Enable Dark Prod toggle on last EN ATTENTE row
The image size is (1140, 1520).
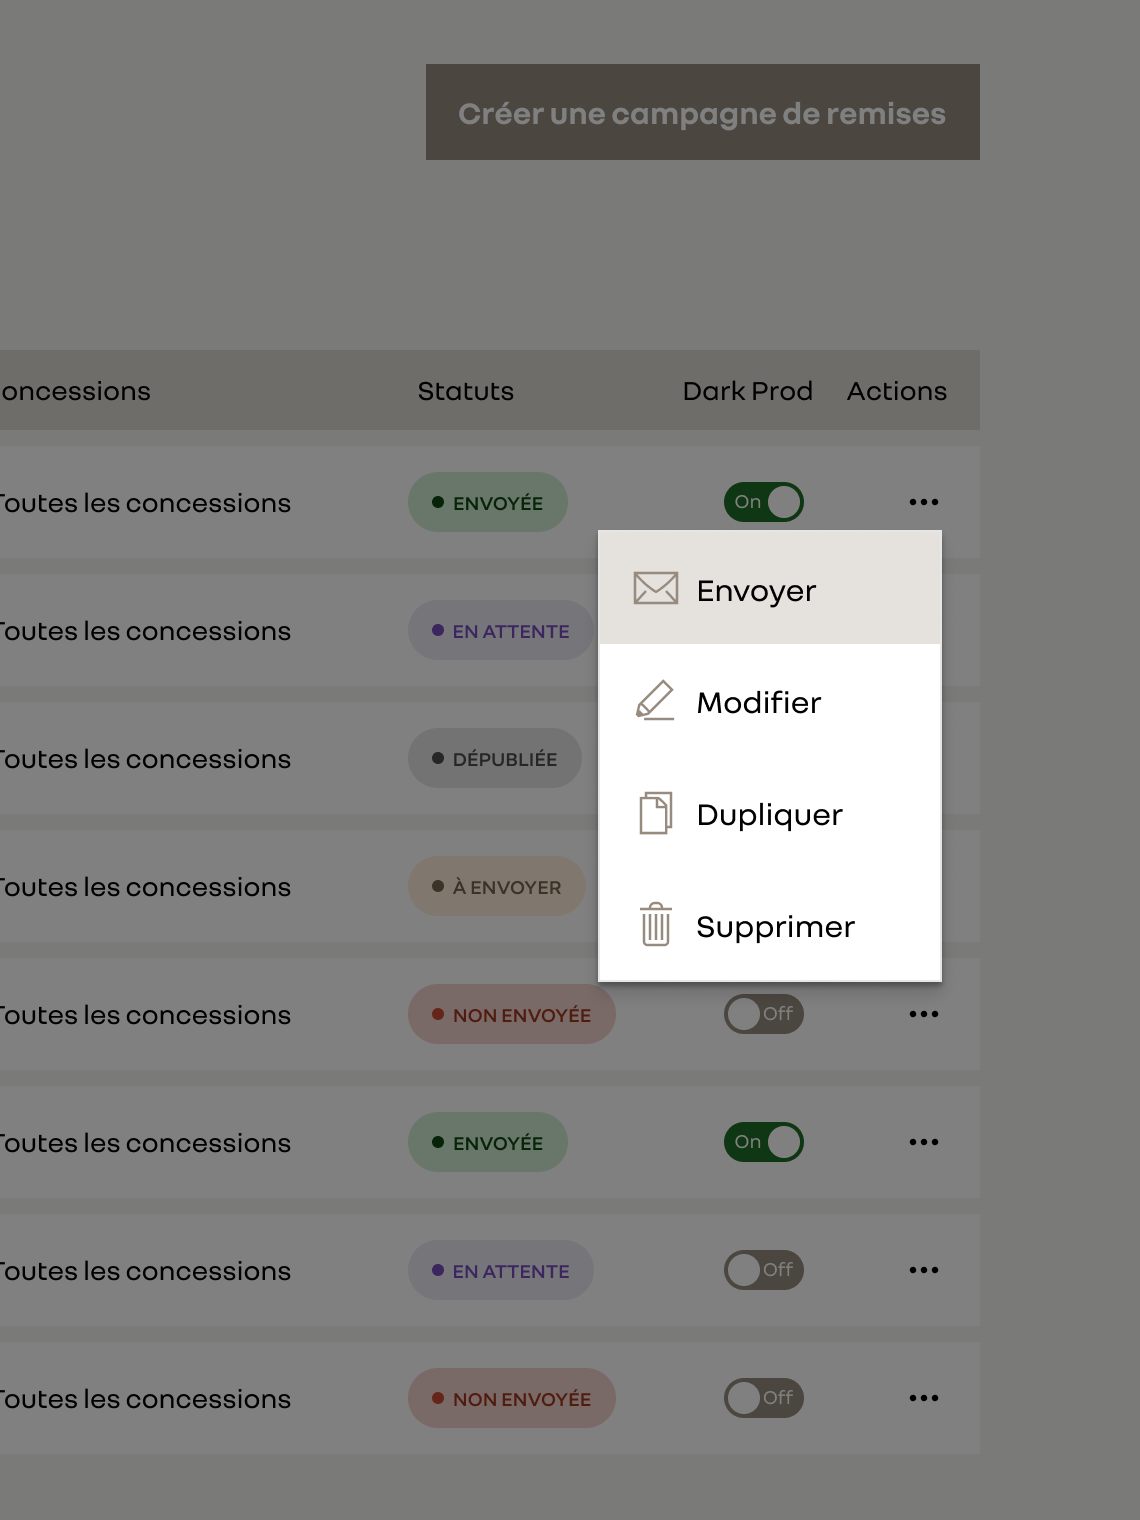click(x=764, y=1270)
